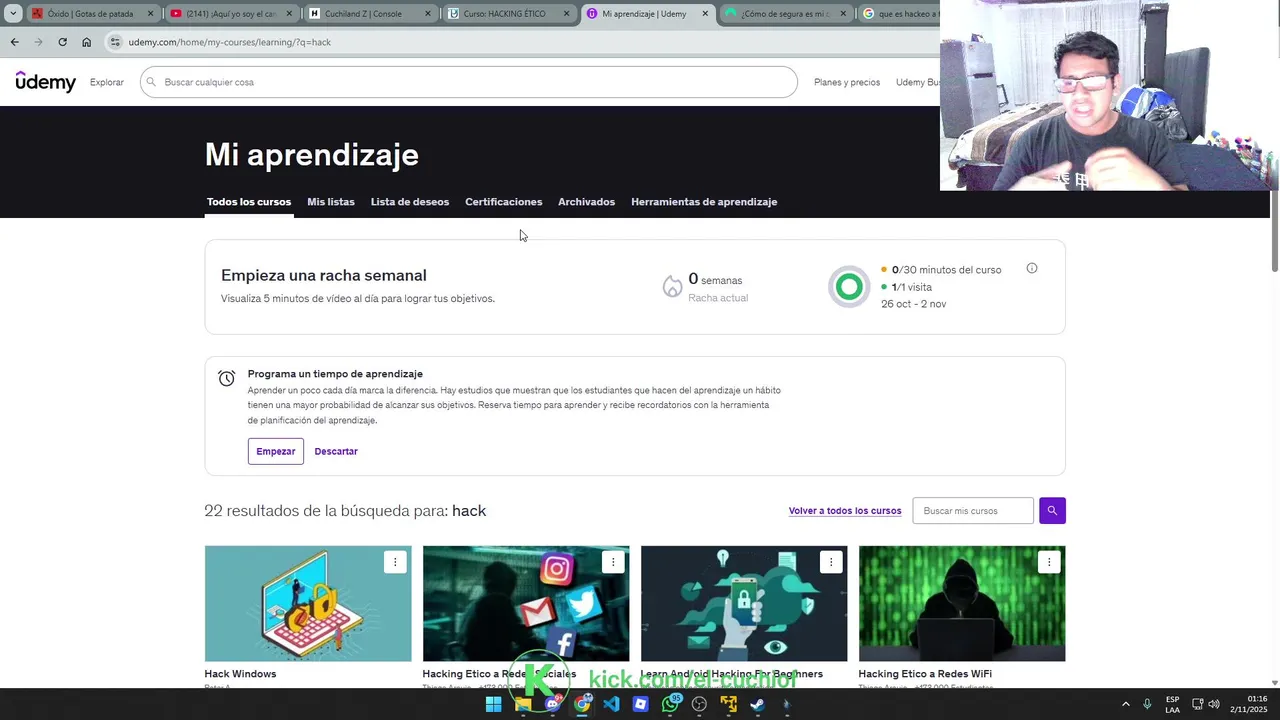Open options menu on Android Hacking card
This screenshot has height=720, width=1280.
[831, 562]
